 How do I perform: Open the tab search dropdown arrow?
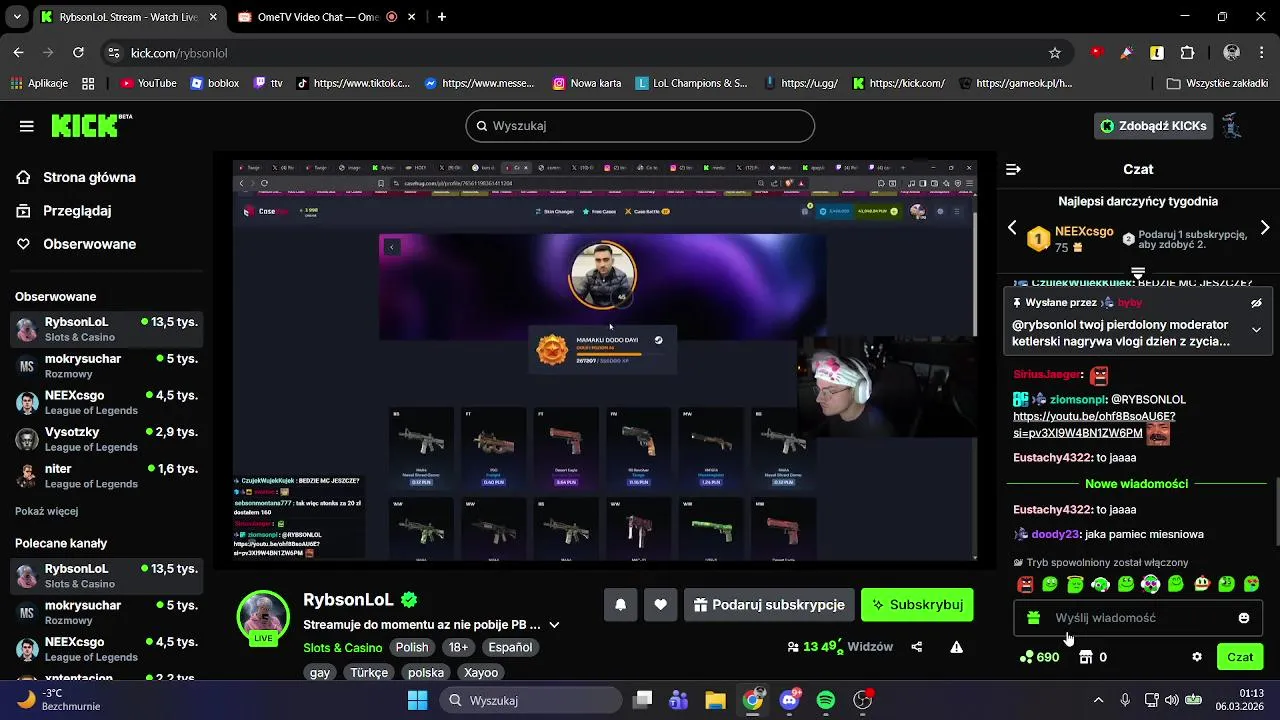tap(17, 17)
